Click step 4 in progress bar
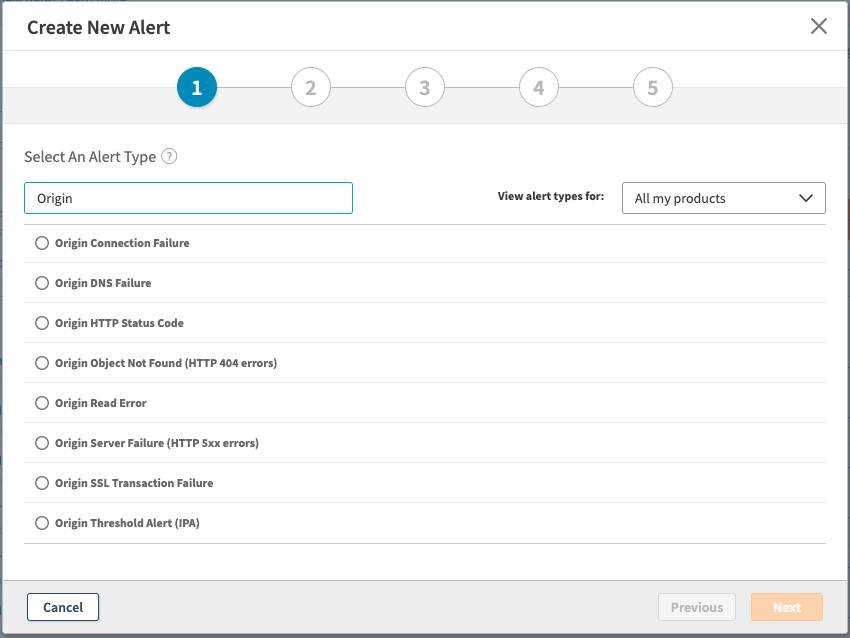The width and height of the screenshot is (850, 638). coord(538,88)
